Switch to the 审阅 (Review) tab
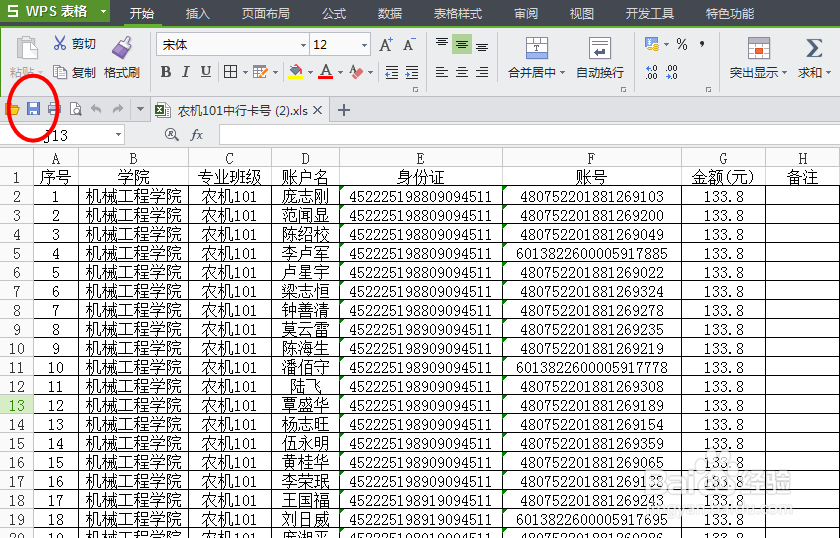Screen dimensions: 840x538 [526, 13]
